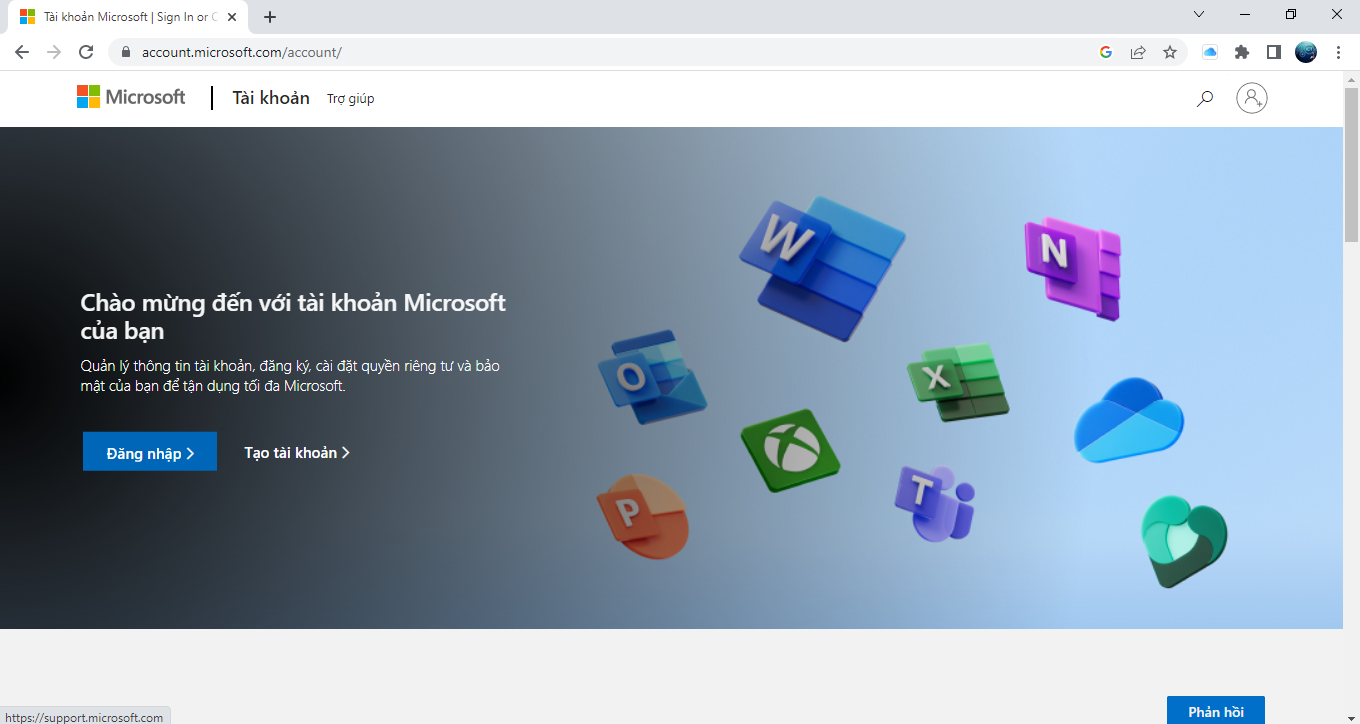Open the Chrome extensions puzzle icon
The height and width of the screenshot is (724, 1360).
pos(1242,52)
